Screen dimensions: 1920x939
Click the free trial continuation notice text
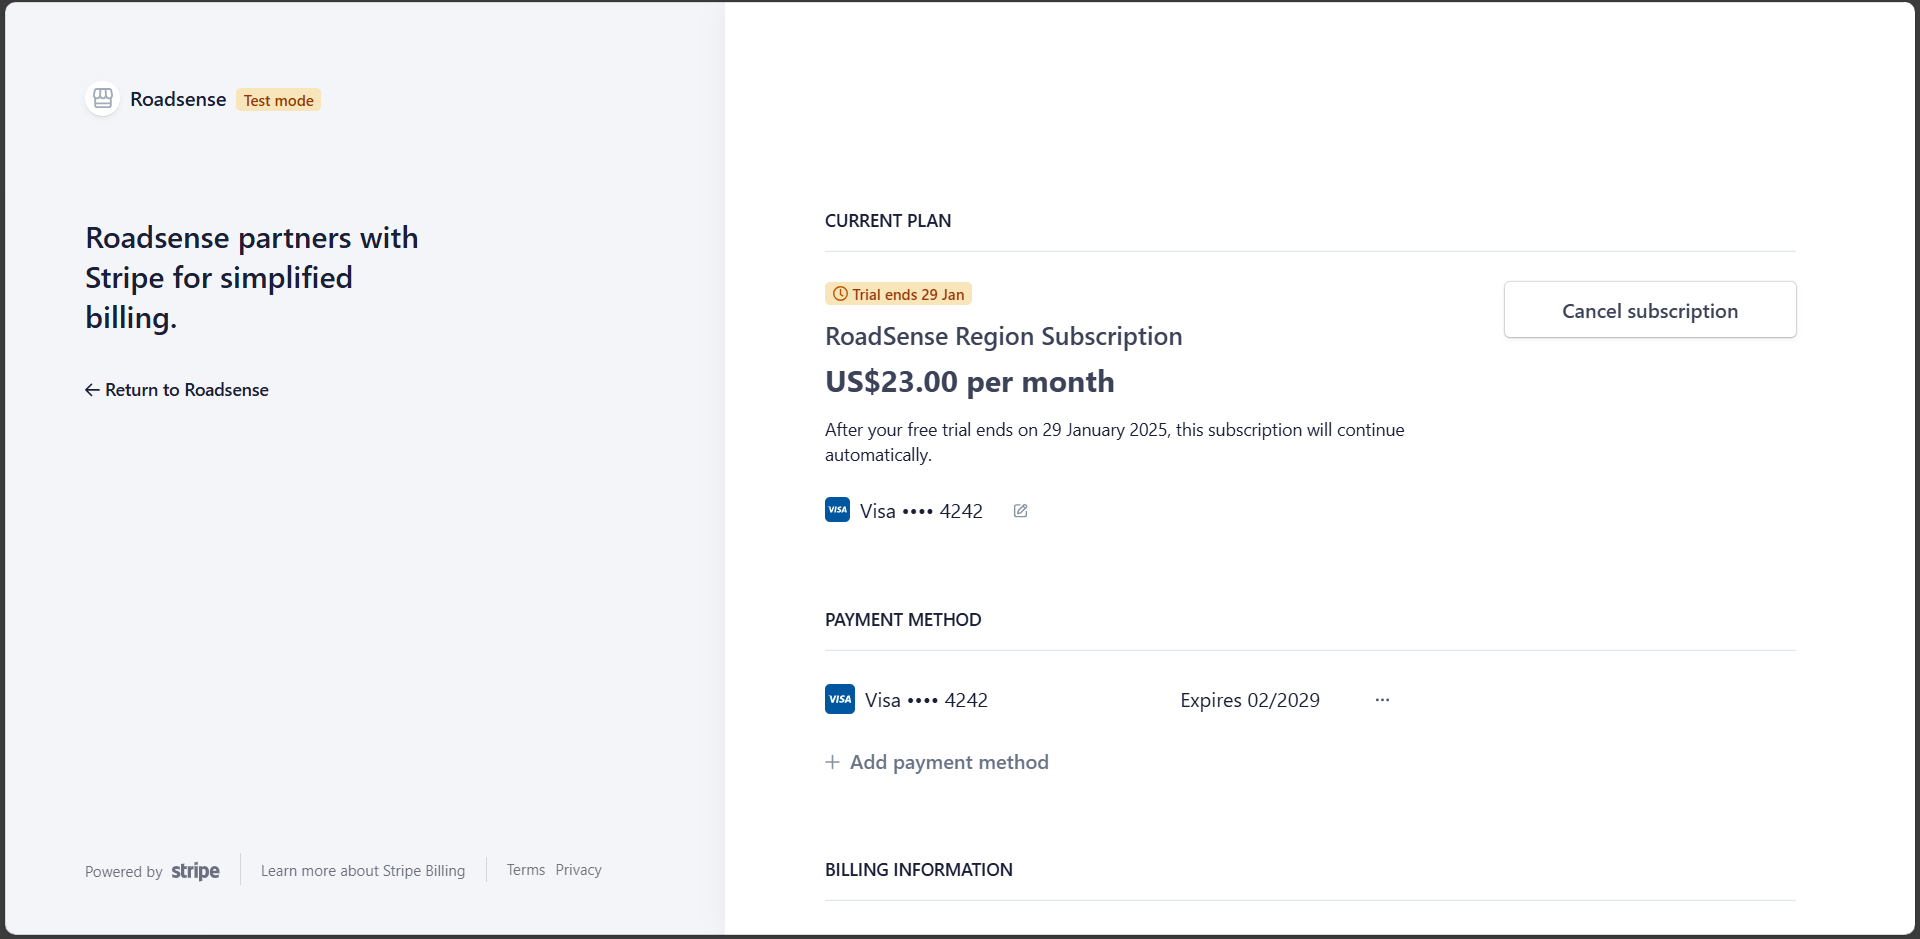click(x=1114, y=442)
